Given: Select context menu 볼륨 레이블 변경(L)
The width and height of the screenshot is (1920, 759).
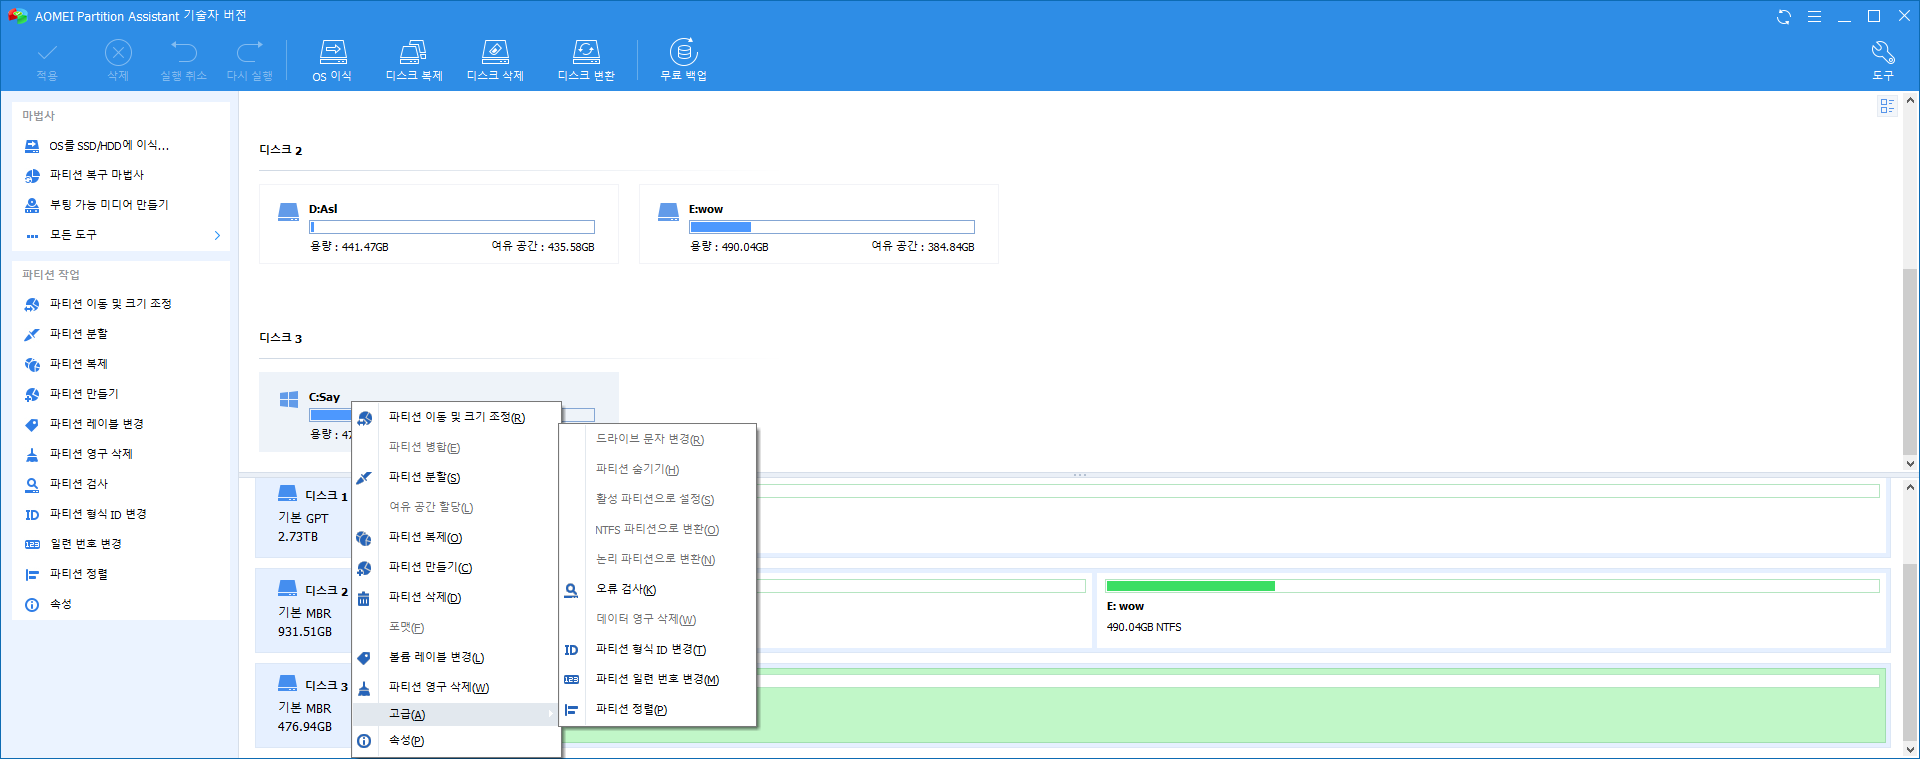Looking at the screenshot, I should 456,657.
